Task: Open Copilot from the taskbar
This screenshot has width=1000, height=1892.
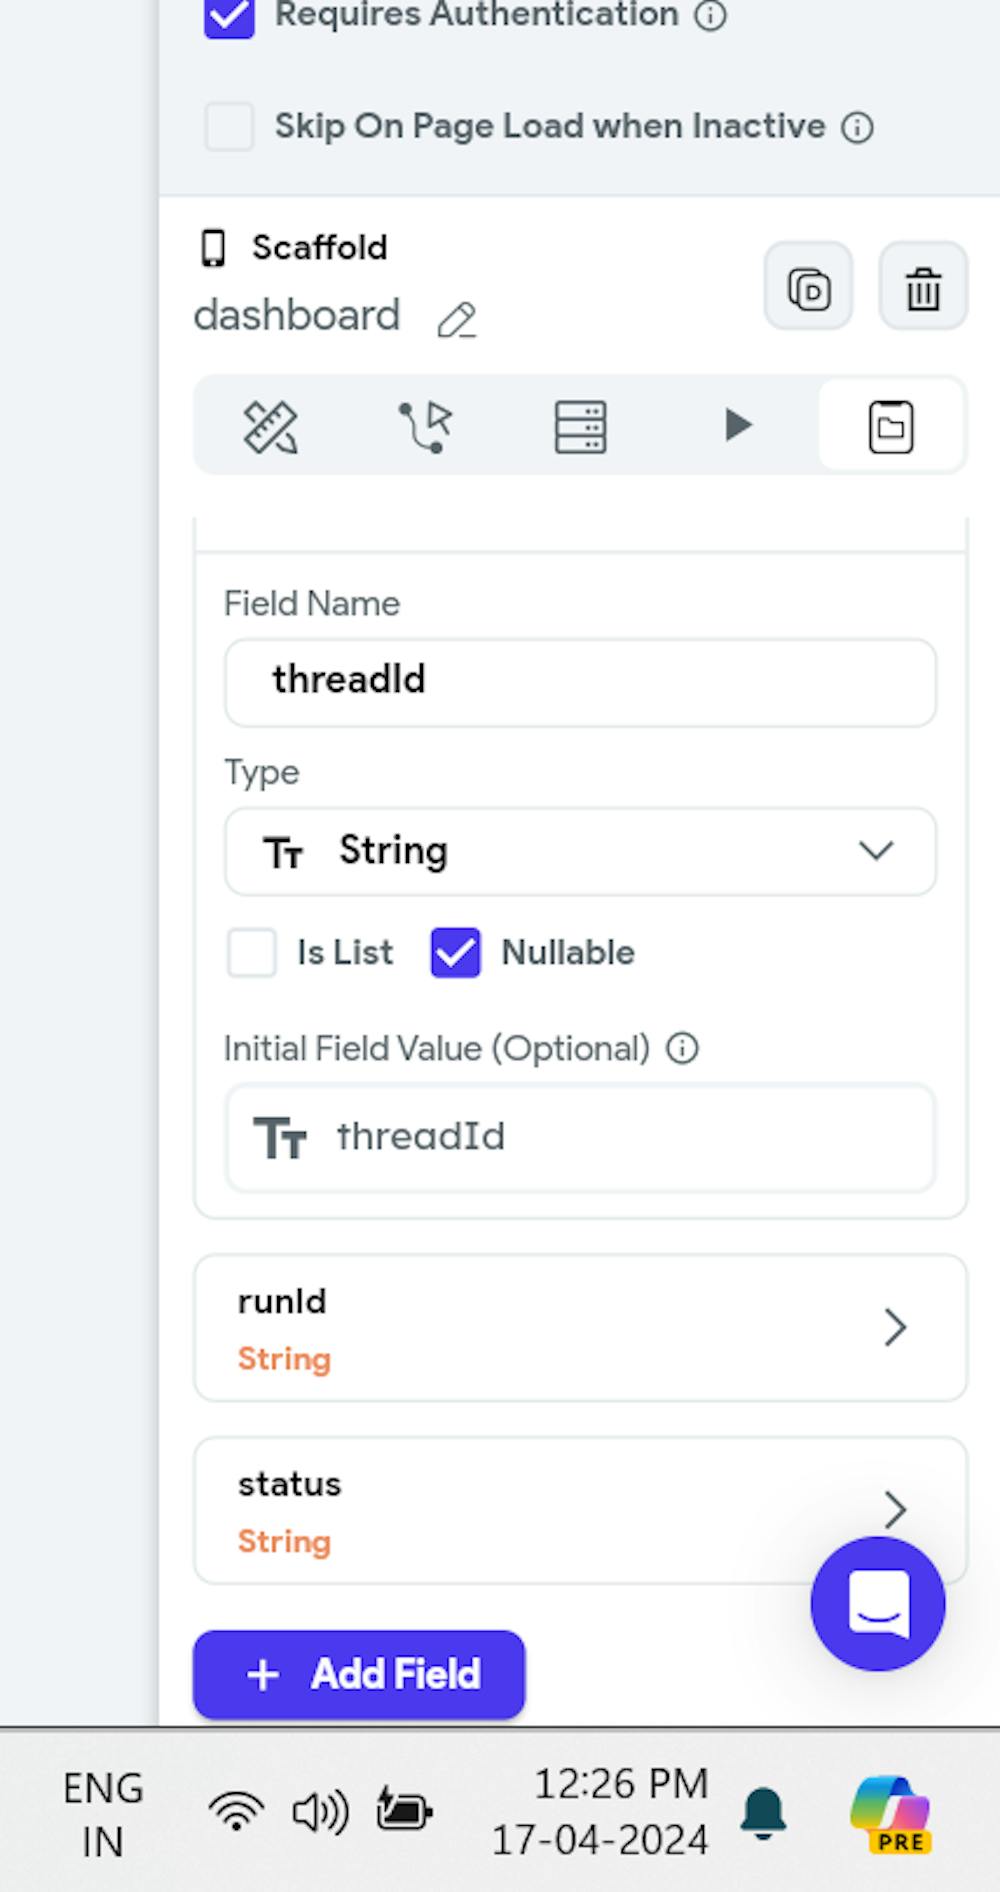Action: [x=890, y=1814]
